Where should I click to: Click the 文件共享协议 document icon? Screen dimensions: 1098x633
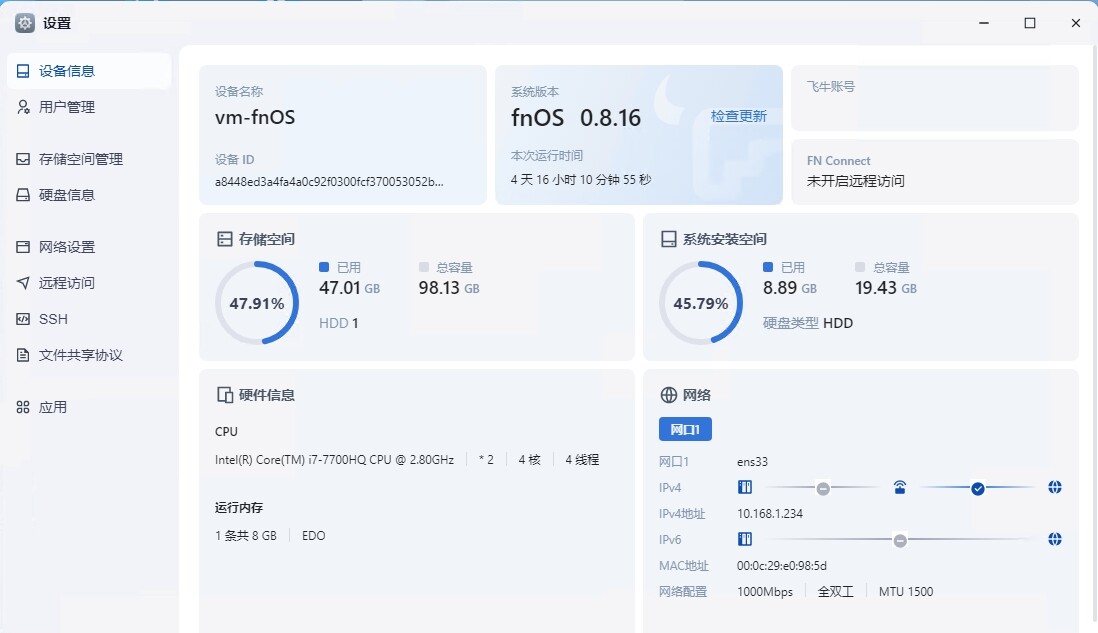tap(23, 355)
